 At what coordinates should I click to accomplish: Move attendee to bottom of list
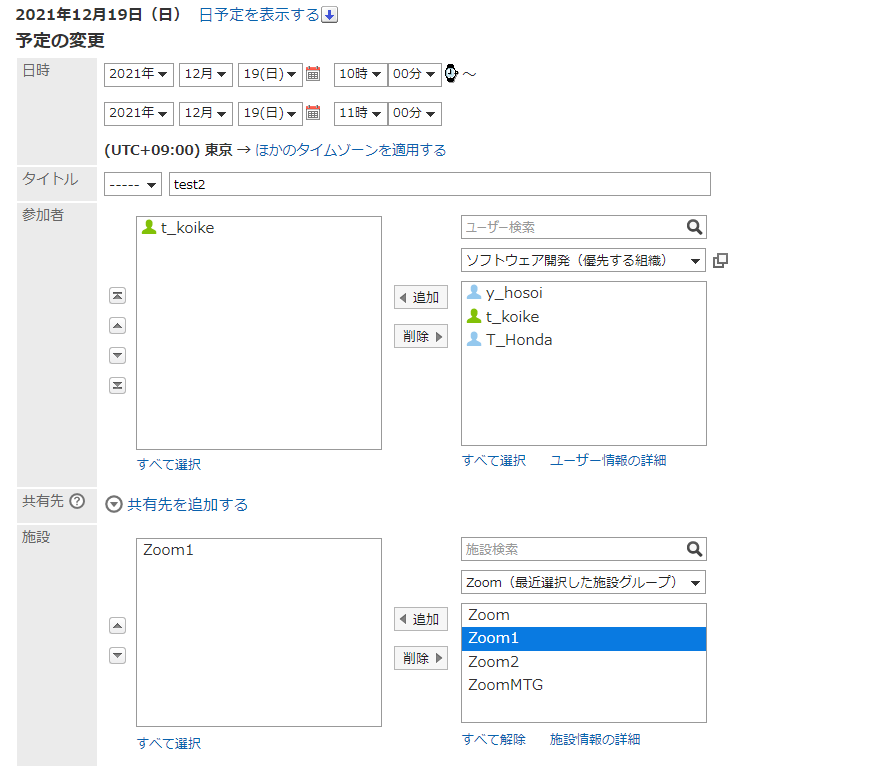pyautogui.click(x=118, y=386)
